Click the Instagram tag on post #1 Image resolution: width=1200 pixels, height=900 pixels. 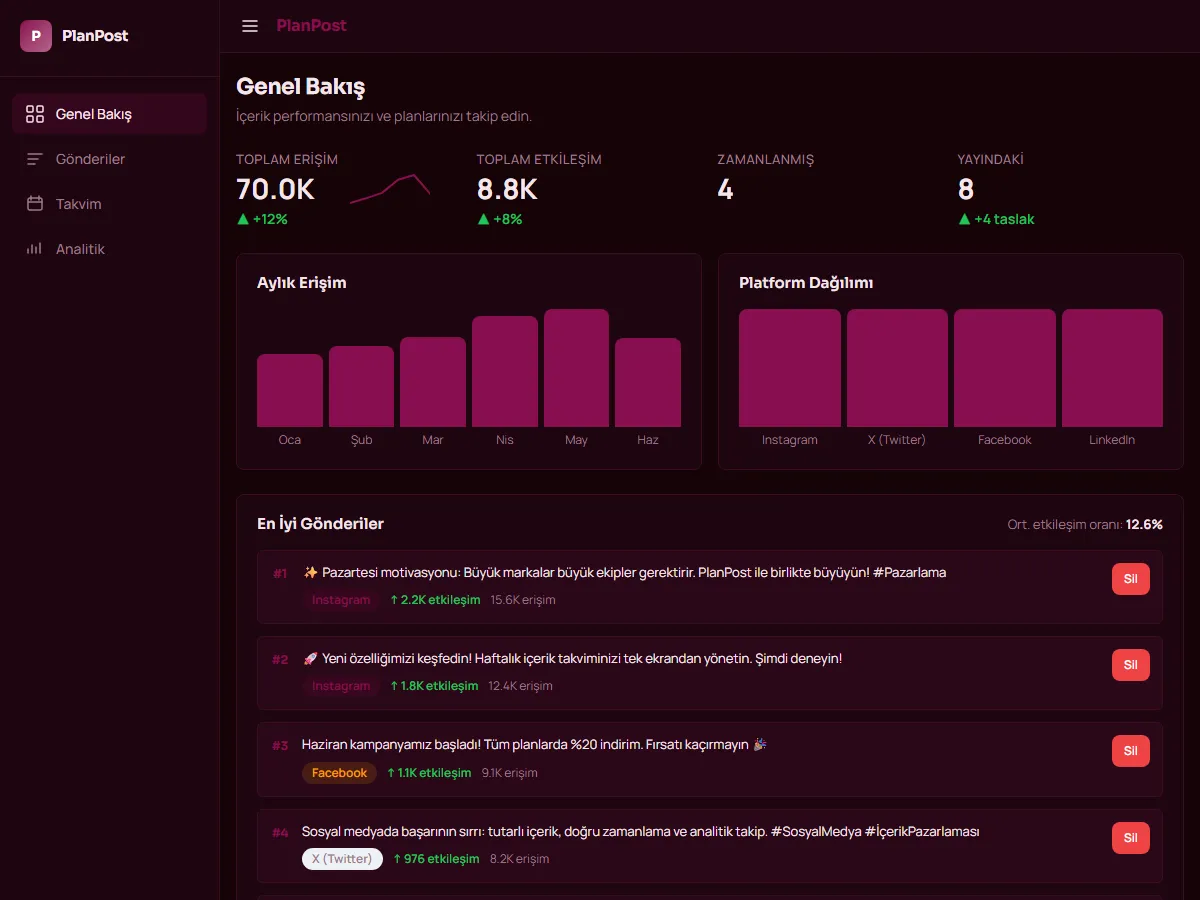tap(341, 600)
